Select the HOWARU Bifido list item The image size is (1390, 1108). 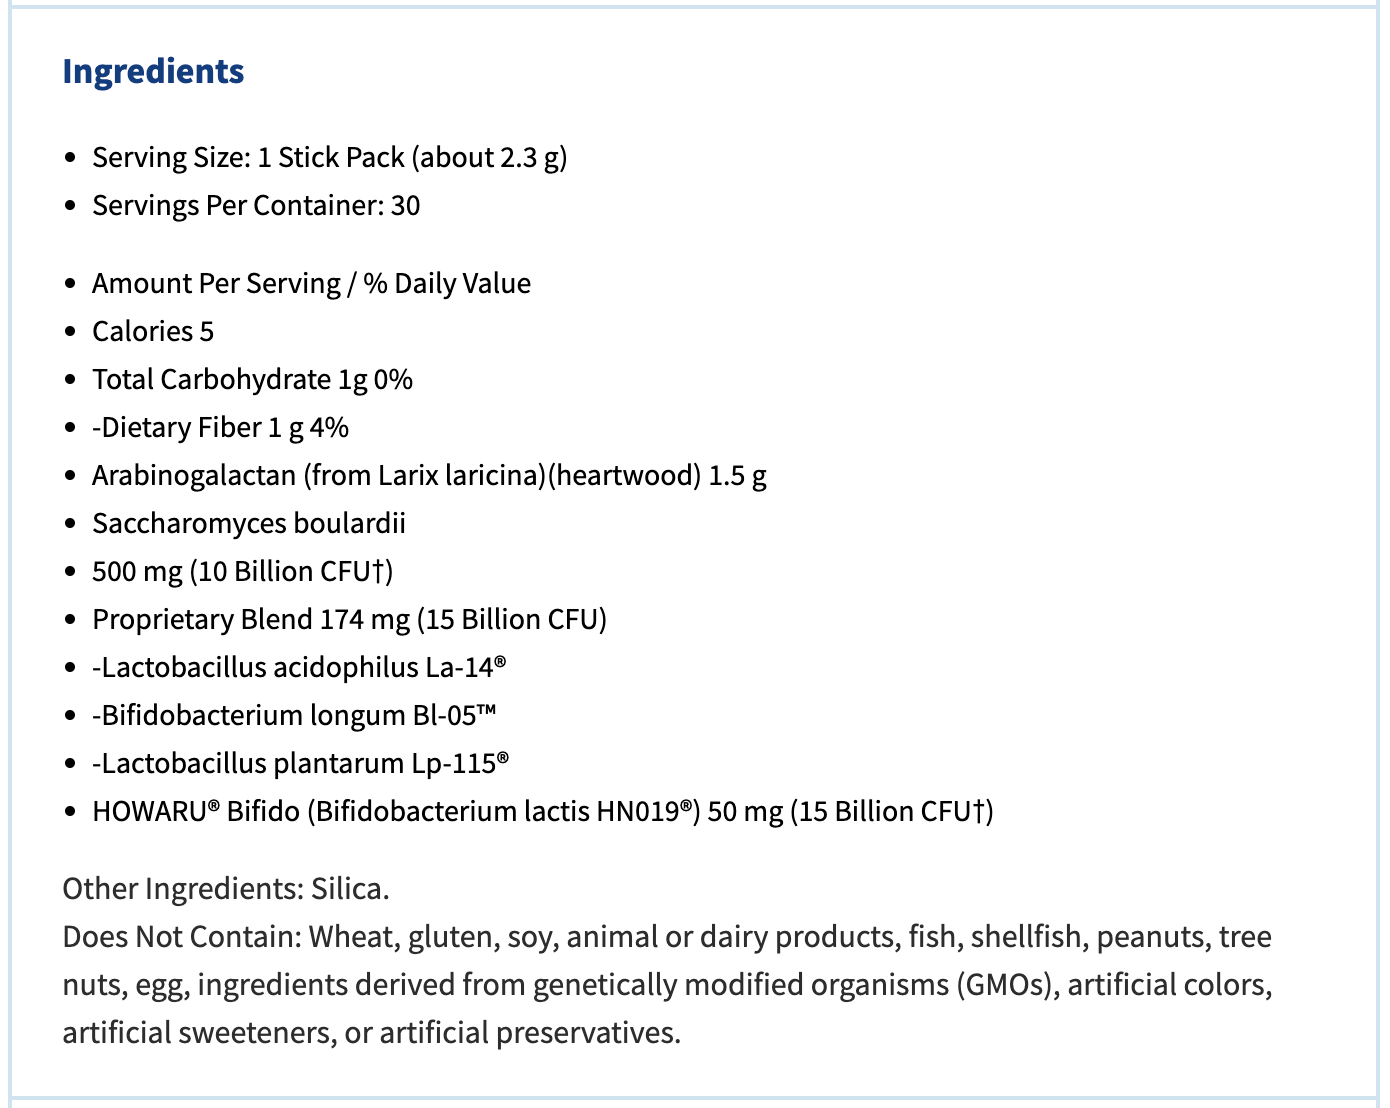(x=542, y=812)
